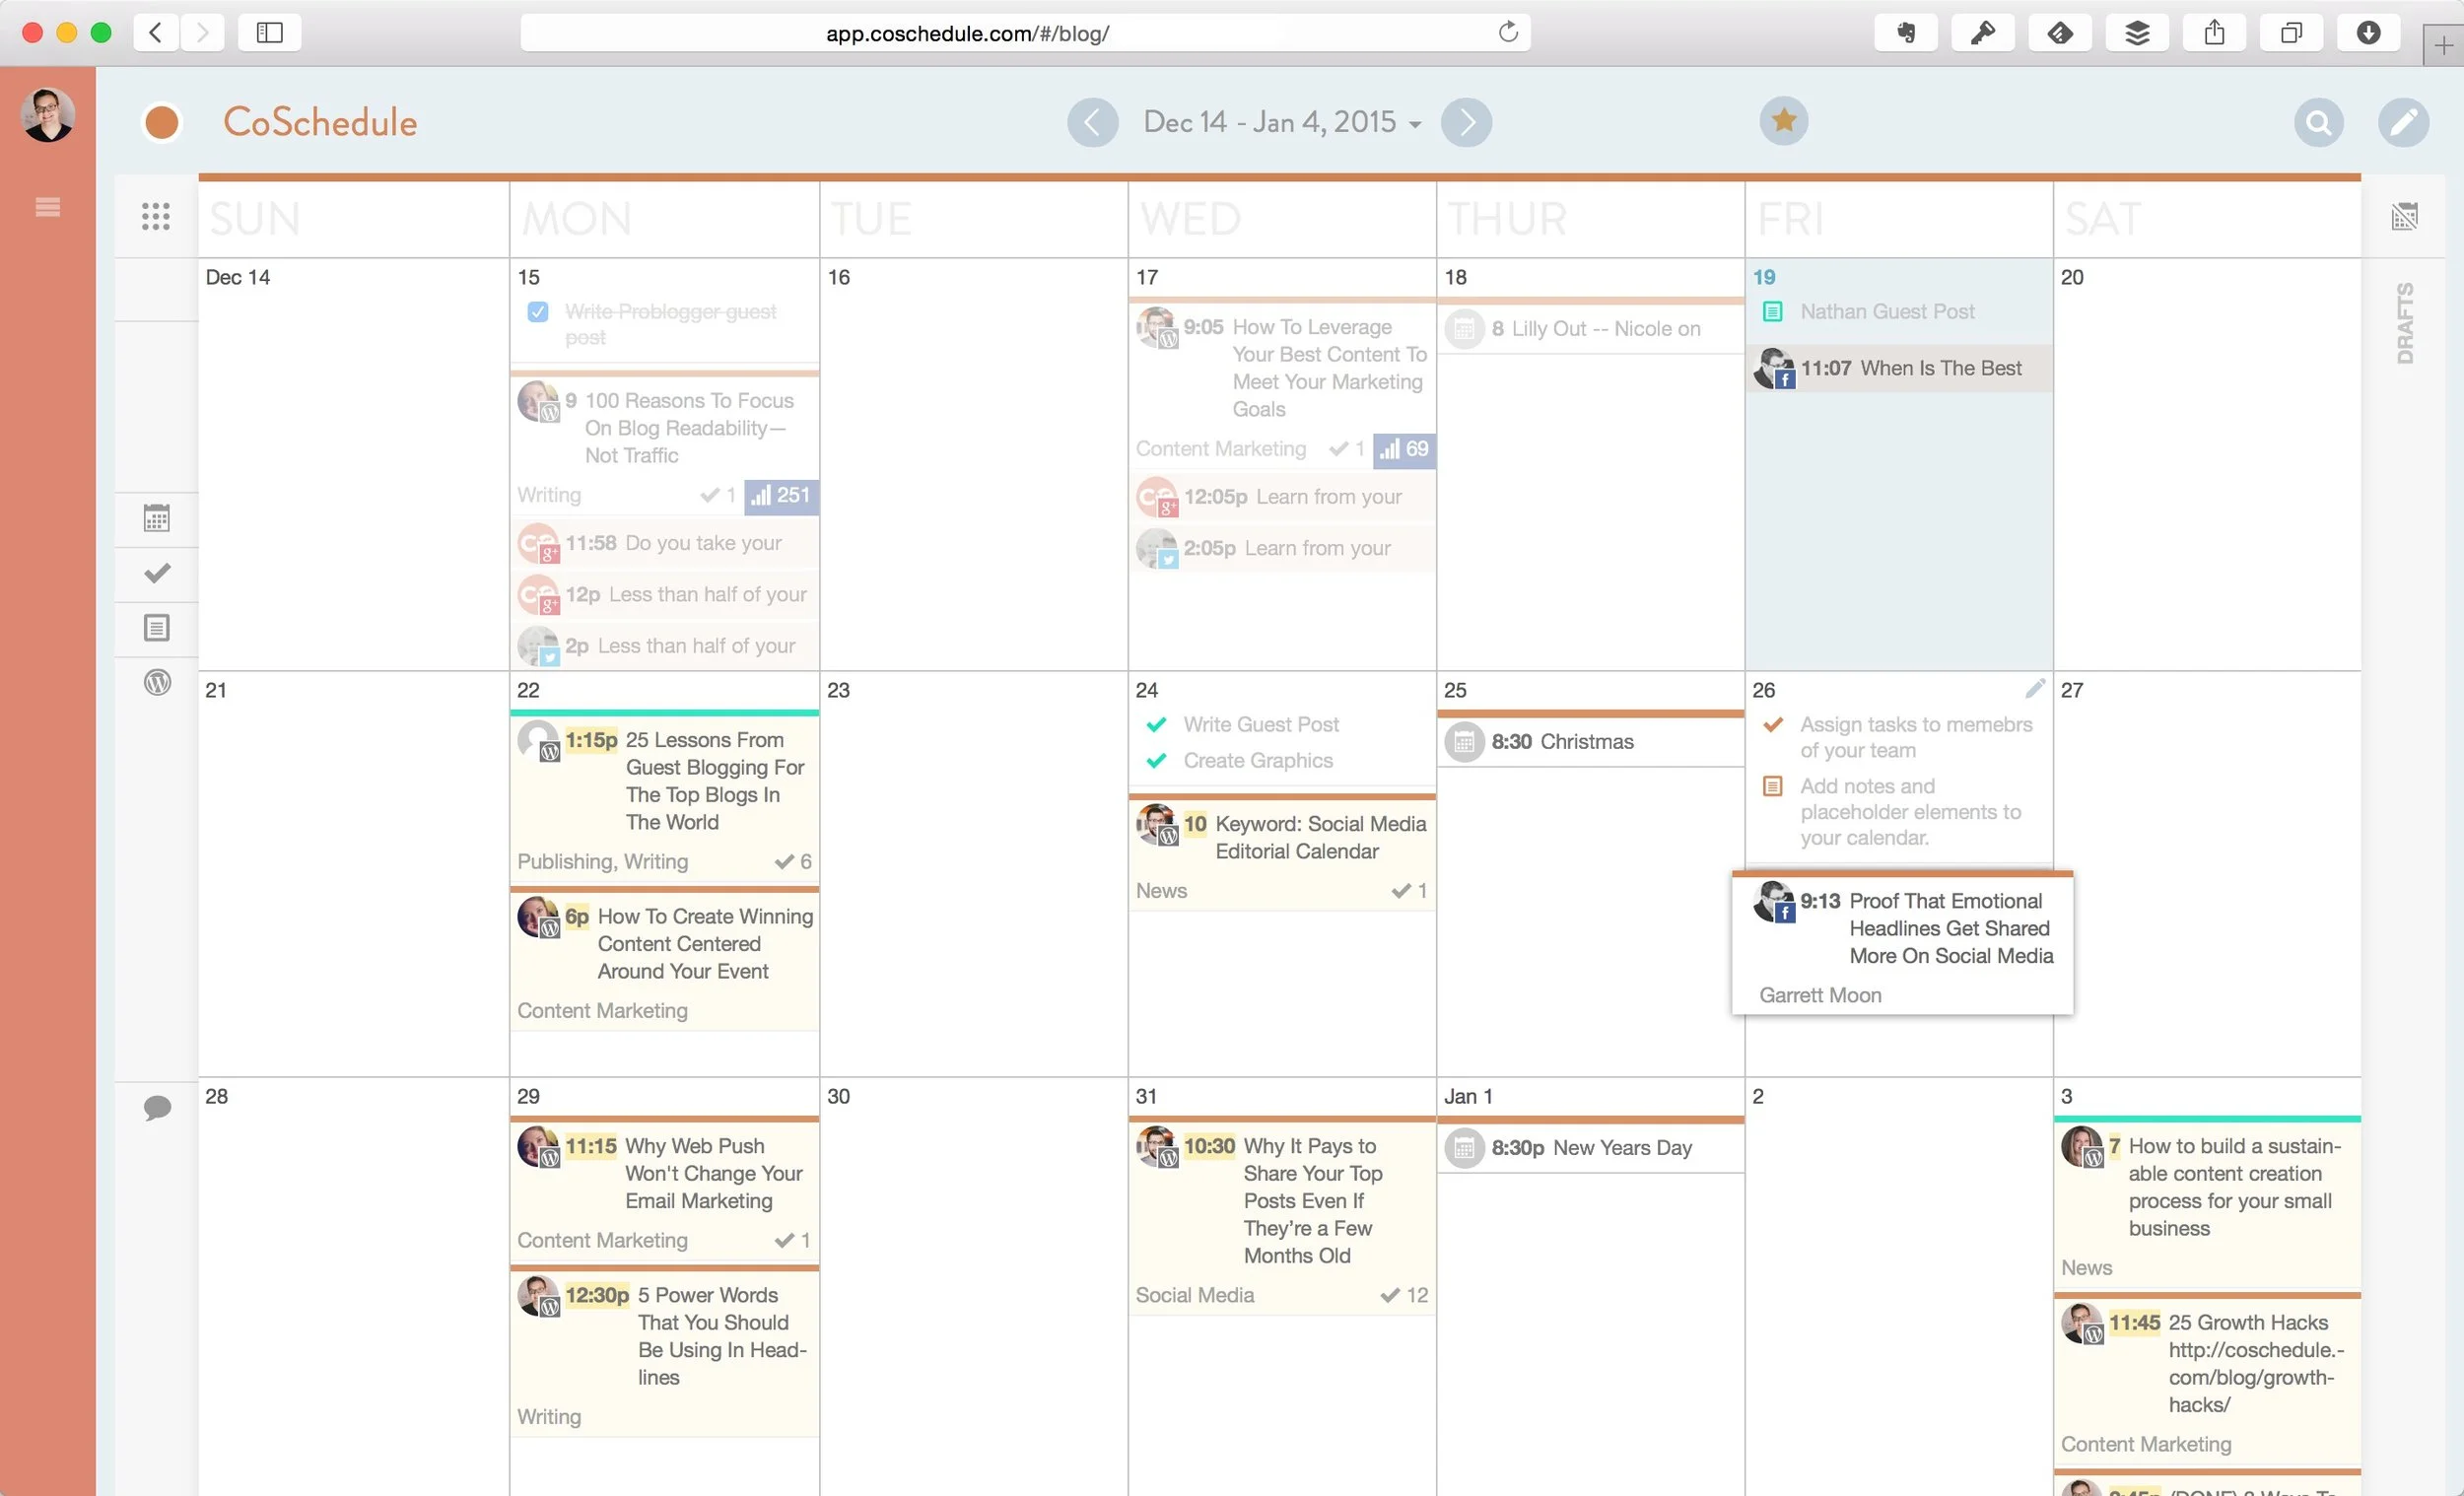
Task: Open the Safari share menu in the toolbar
Action: tap(2214, 32)
